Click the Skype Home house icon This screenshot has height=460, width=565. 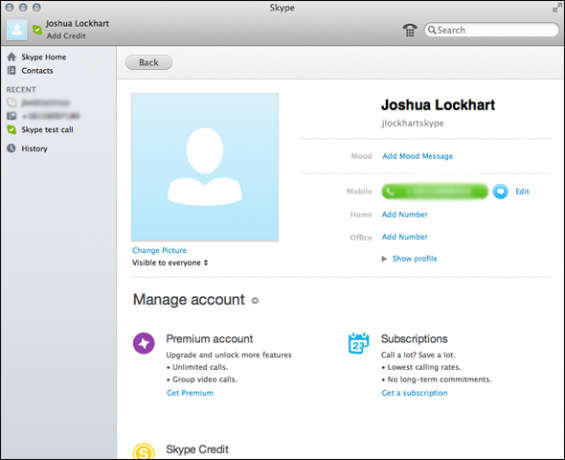[12, 57]
